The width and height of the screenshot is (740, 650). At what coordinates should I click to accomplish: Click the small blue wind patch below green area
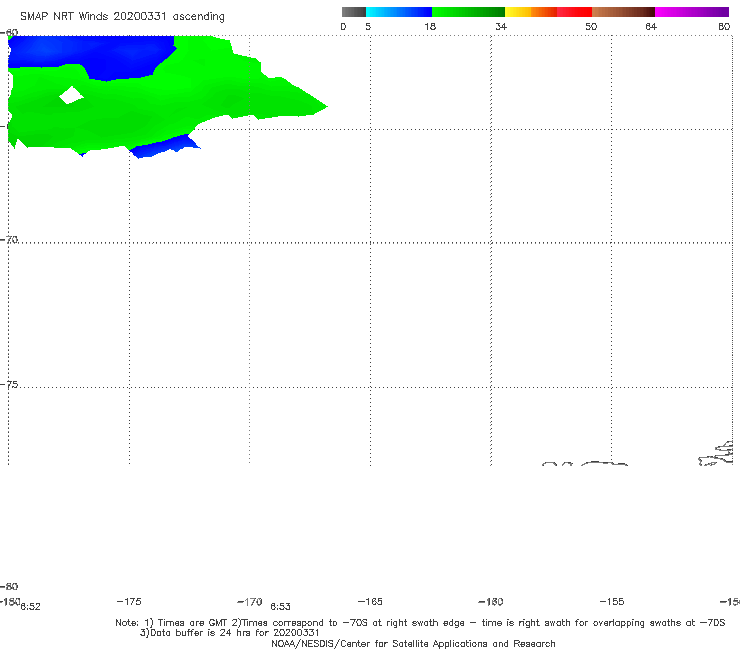(163, 146)
